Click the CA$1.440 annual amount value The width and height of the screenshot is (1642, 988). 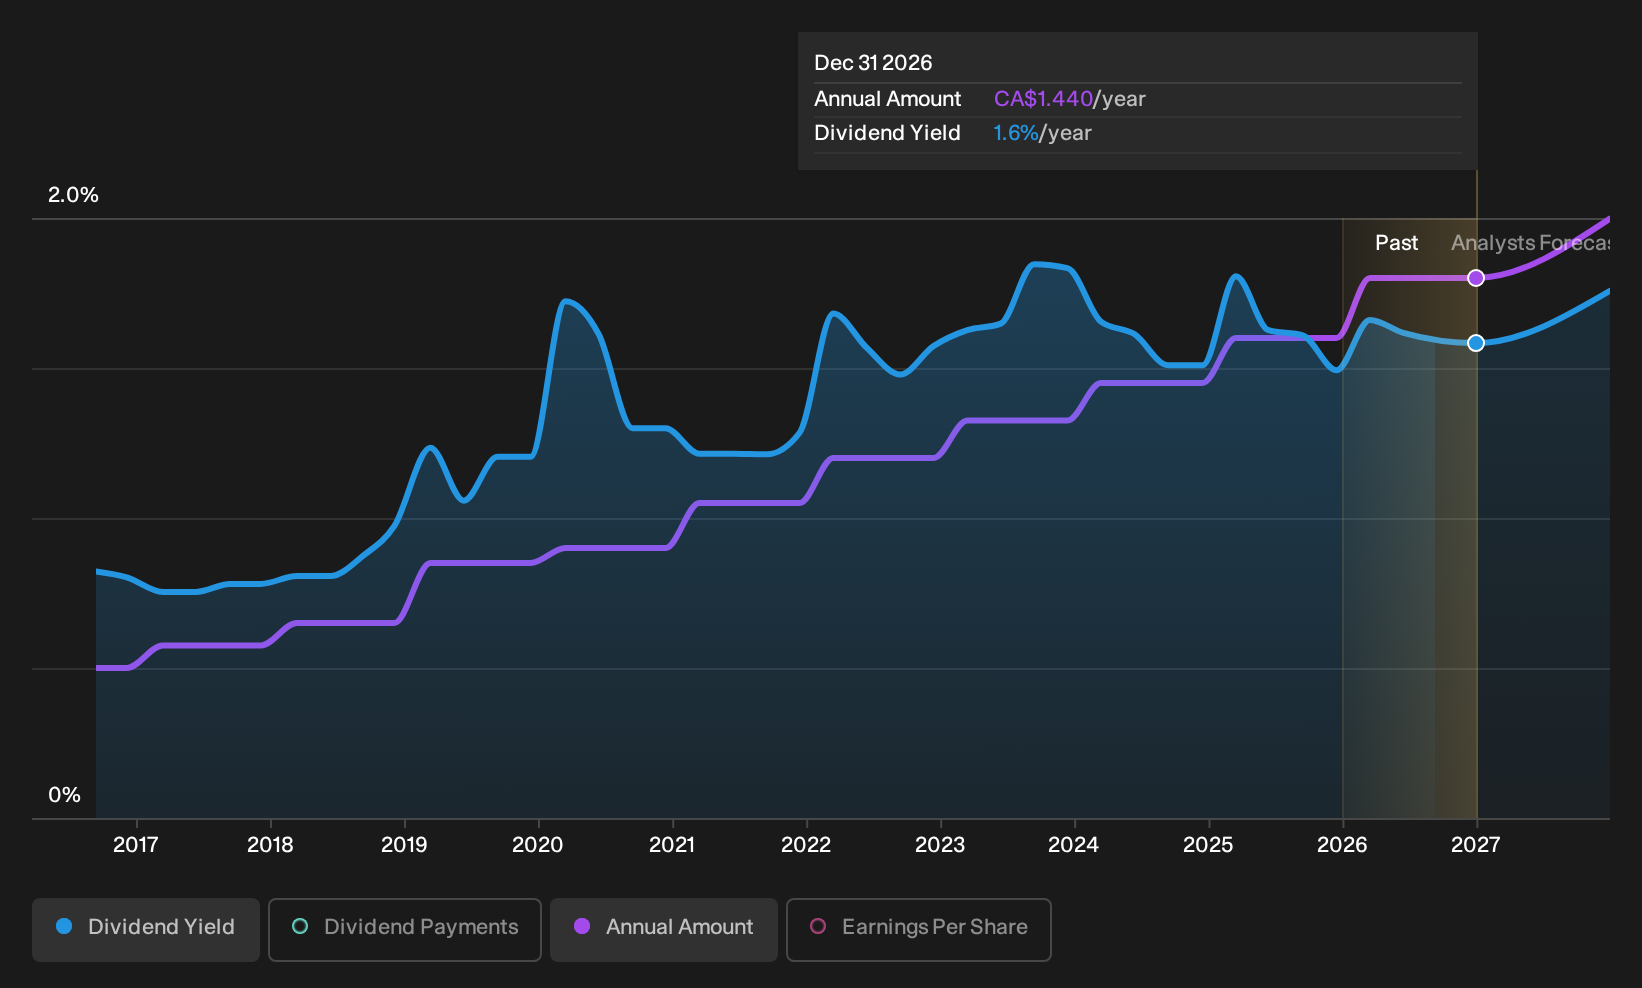(1043, 99)
